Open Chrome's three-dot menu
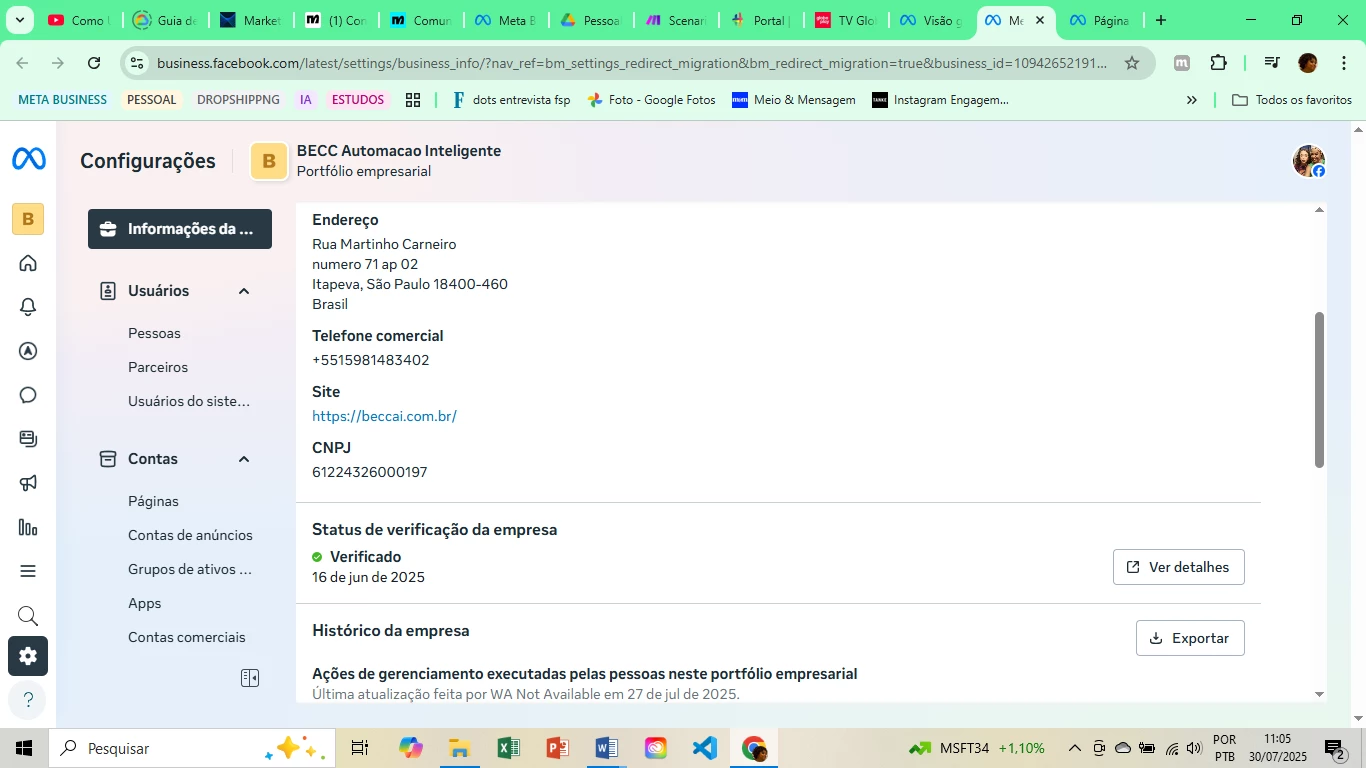This screenshot has height=768, width=1366. 1344,63
